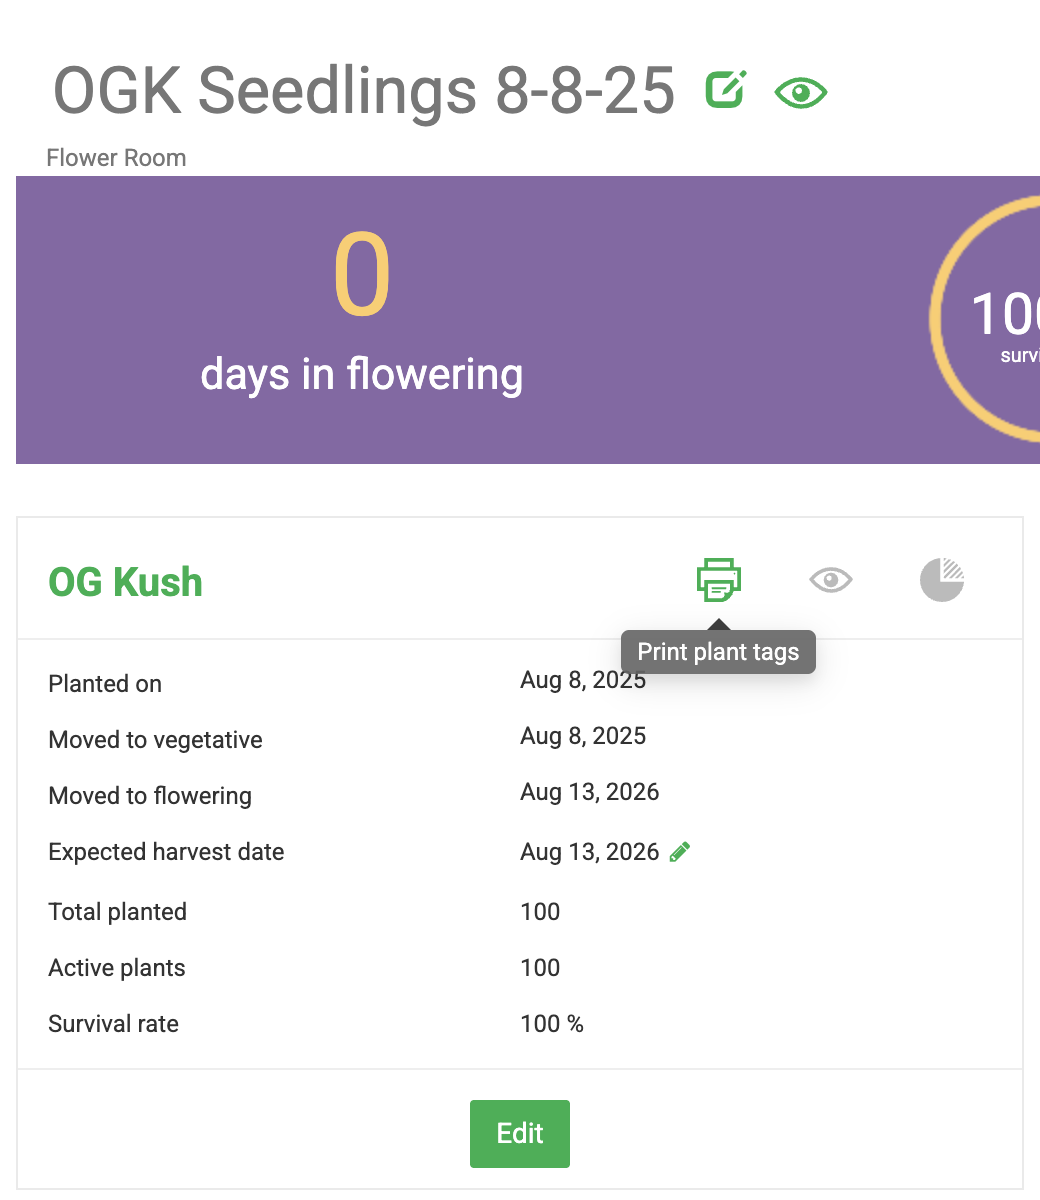Select the Active plants row label
Viewport: 1040px width, 1200px height.
pyautogui.click(x=117, y=968)
